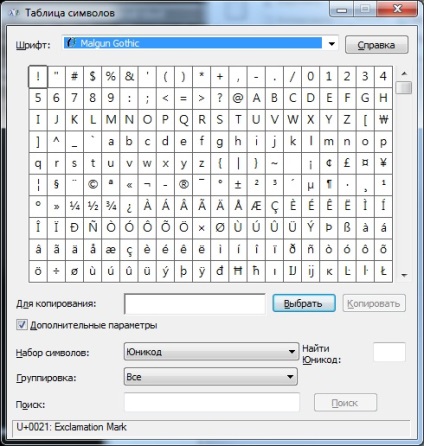424x446 pixels.
Task: Select the @ character in grid
Action: coord(238,98)
